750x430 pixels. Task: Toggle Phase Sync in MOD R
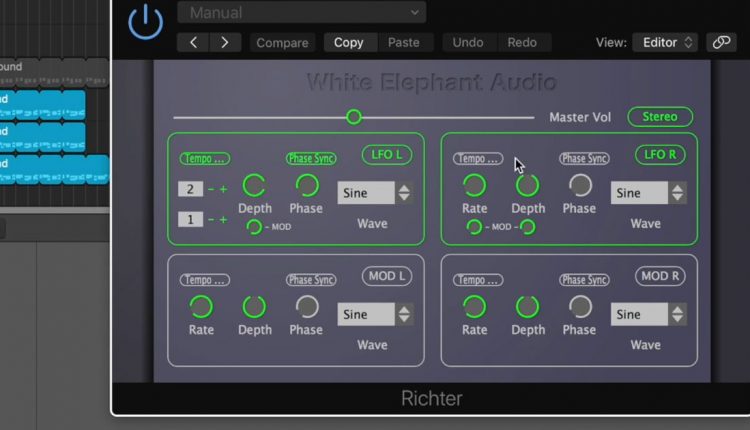pyautogui.click(x=584, y=280)
